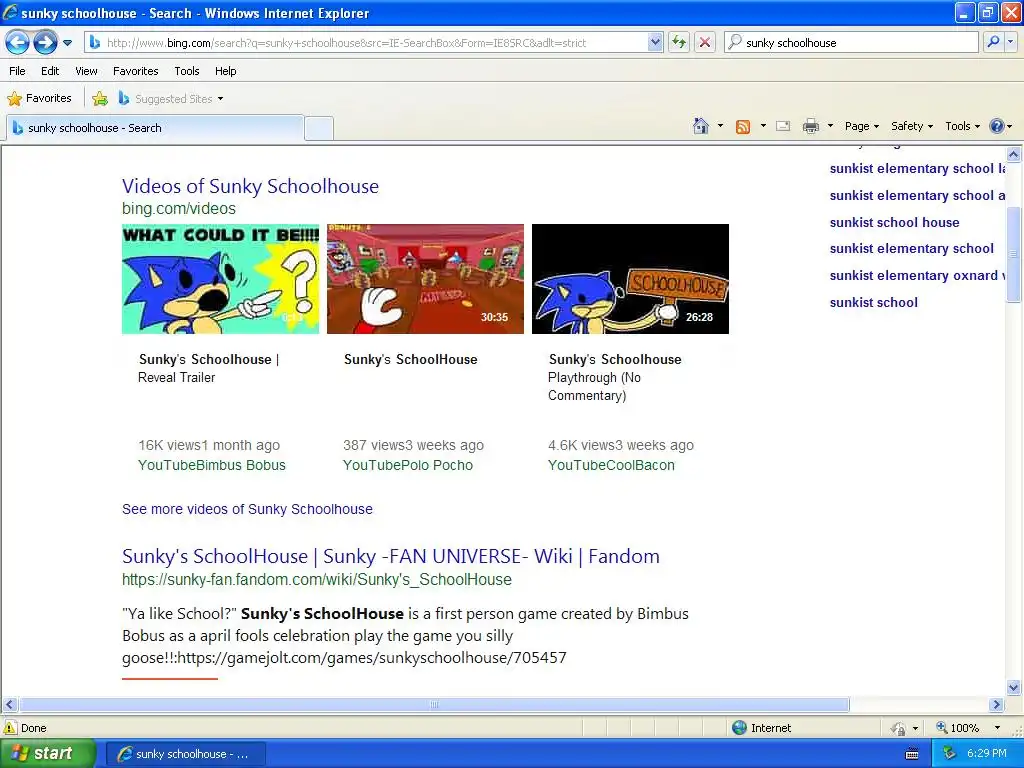Image resolution: width=1024 pixels, height=768 pixels.
Task: Select sunky schoolhouse taskbar button
Action: (x=185, y=754)
